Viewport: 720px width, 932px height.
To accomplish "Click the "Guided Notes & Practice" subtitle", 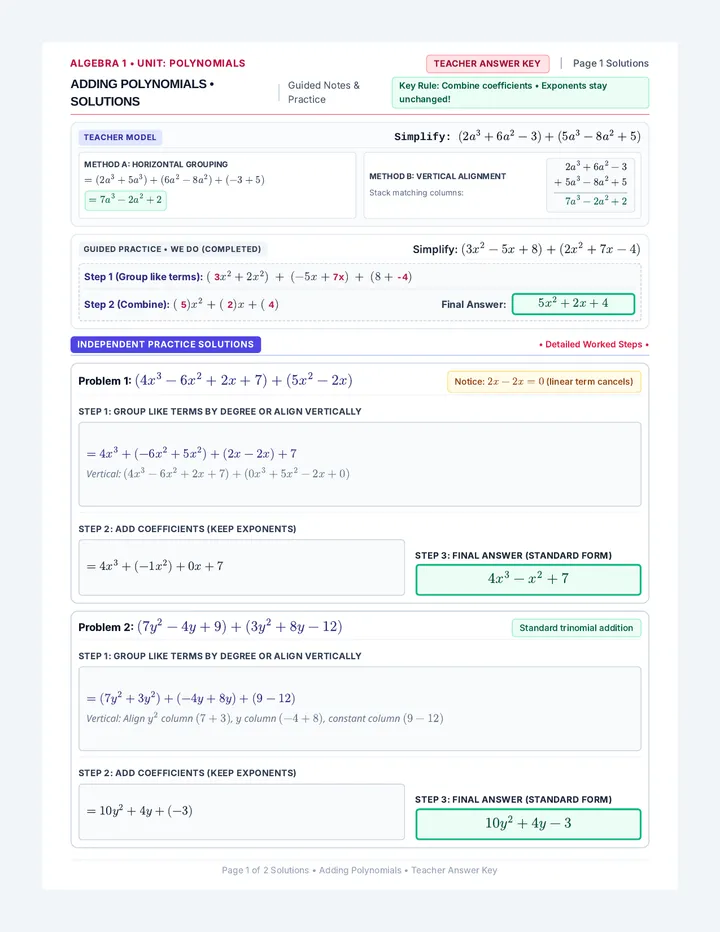I will [324, 93].
